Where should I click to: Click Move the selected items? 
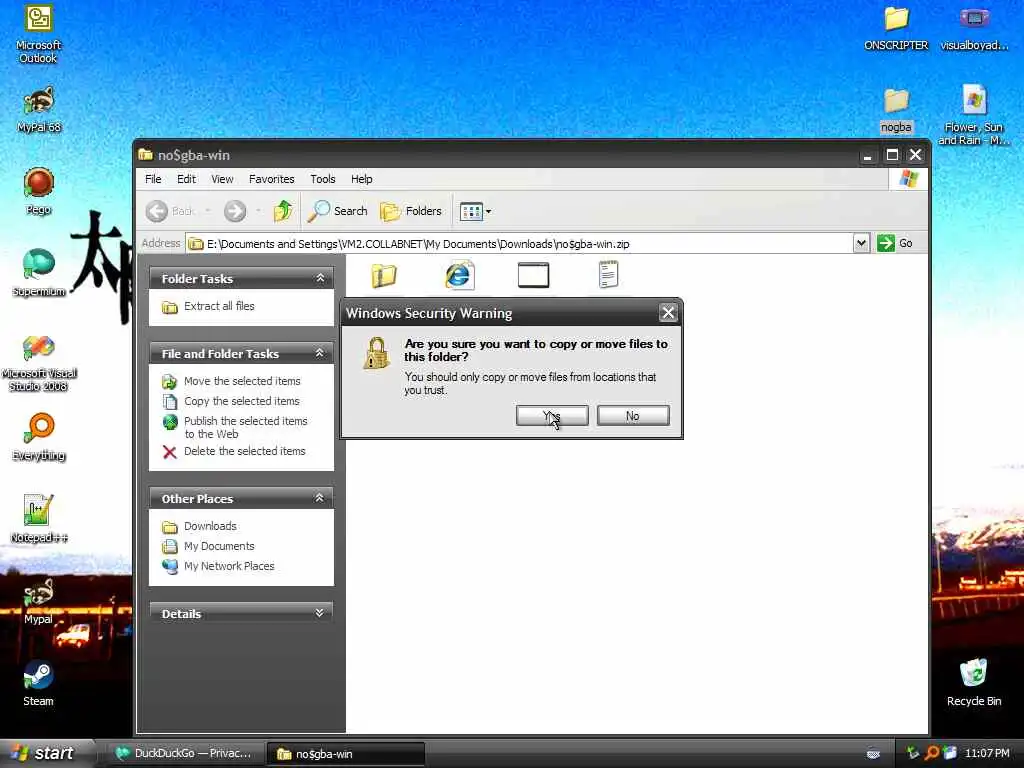tap(231, 381)
